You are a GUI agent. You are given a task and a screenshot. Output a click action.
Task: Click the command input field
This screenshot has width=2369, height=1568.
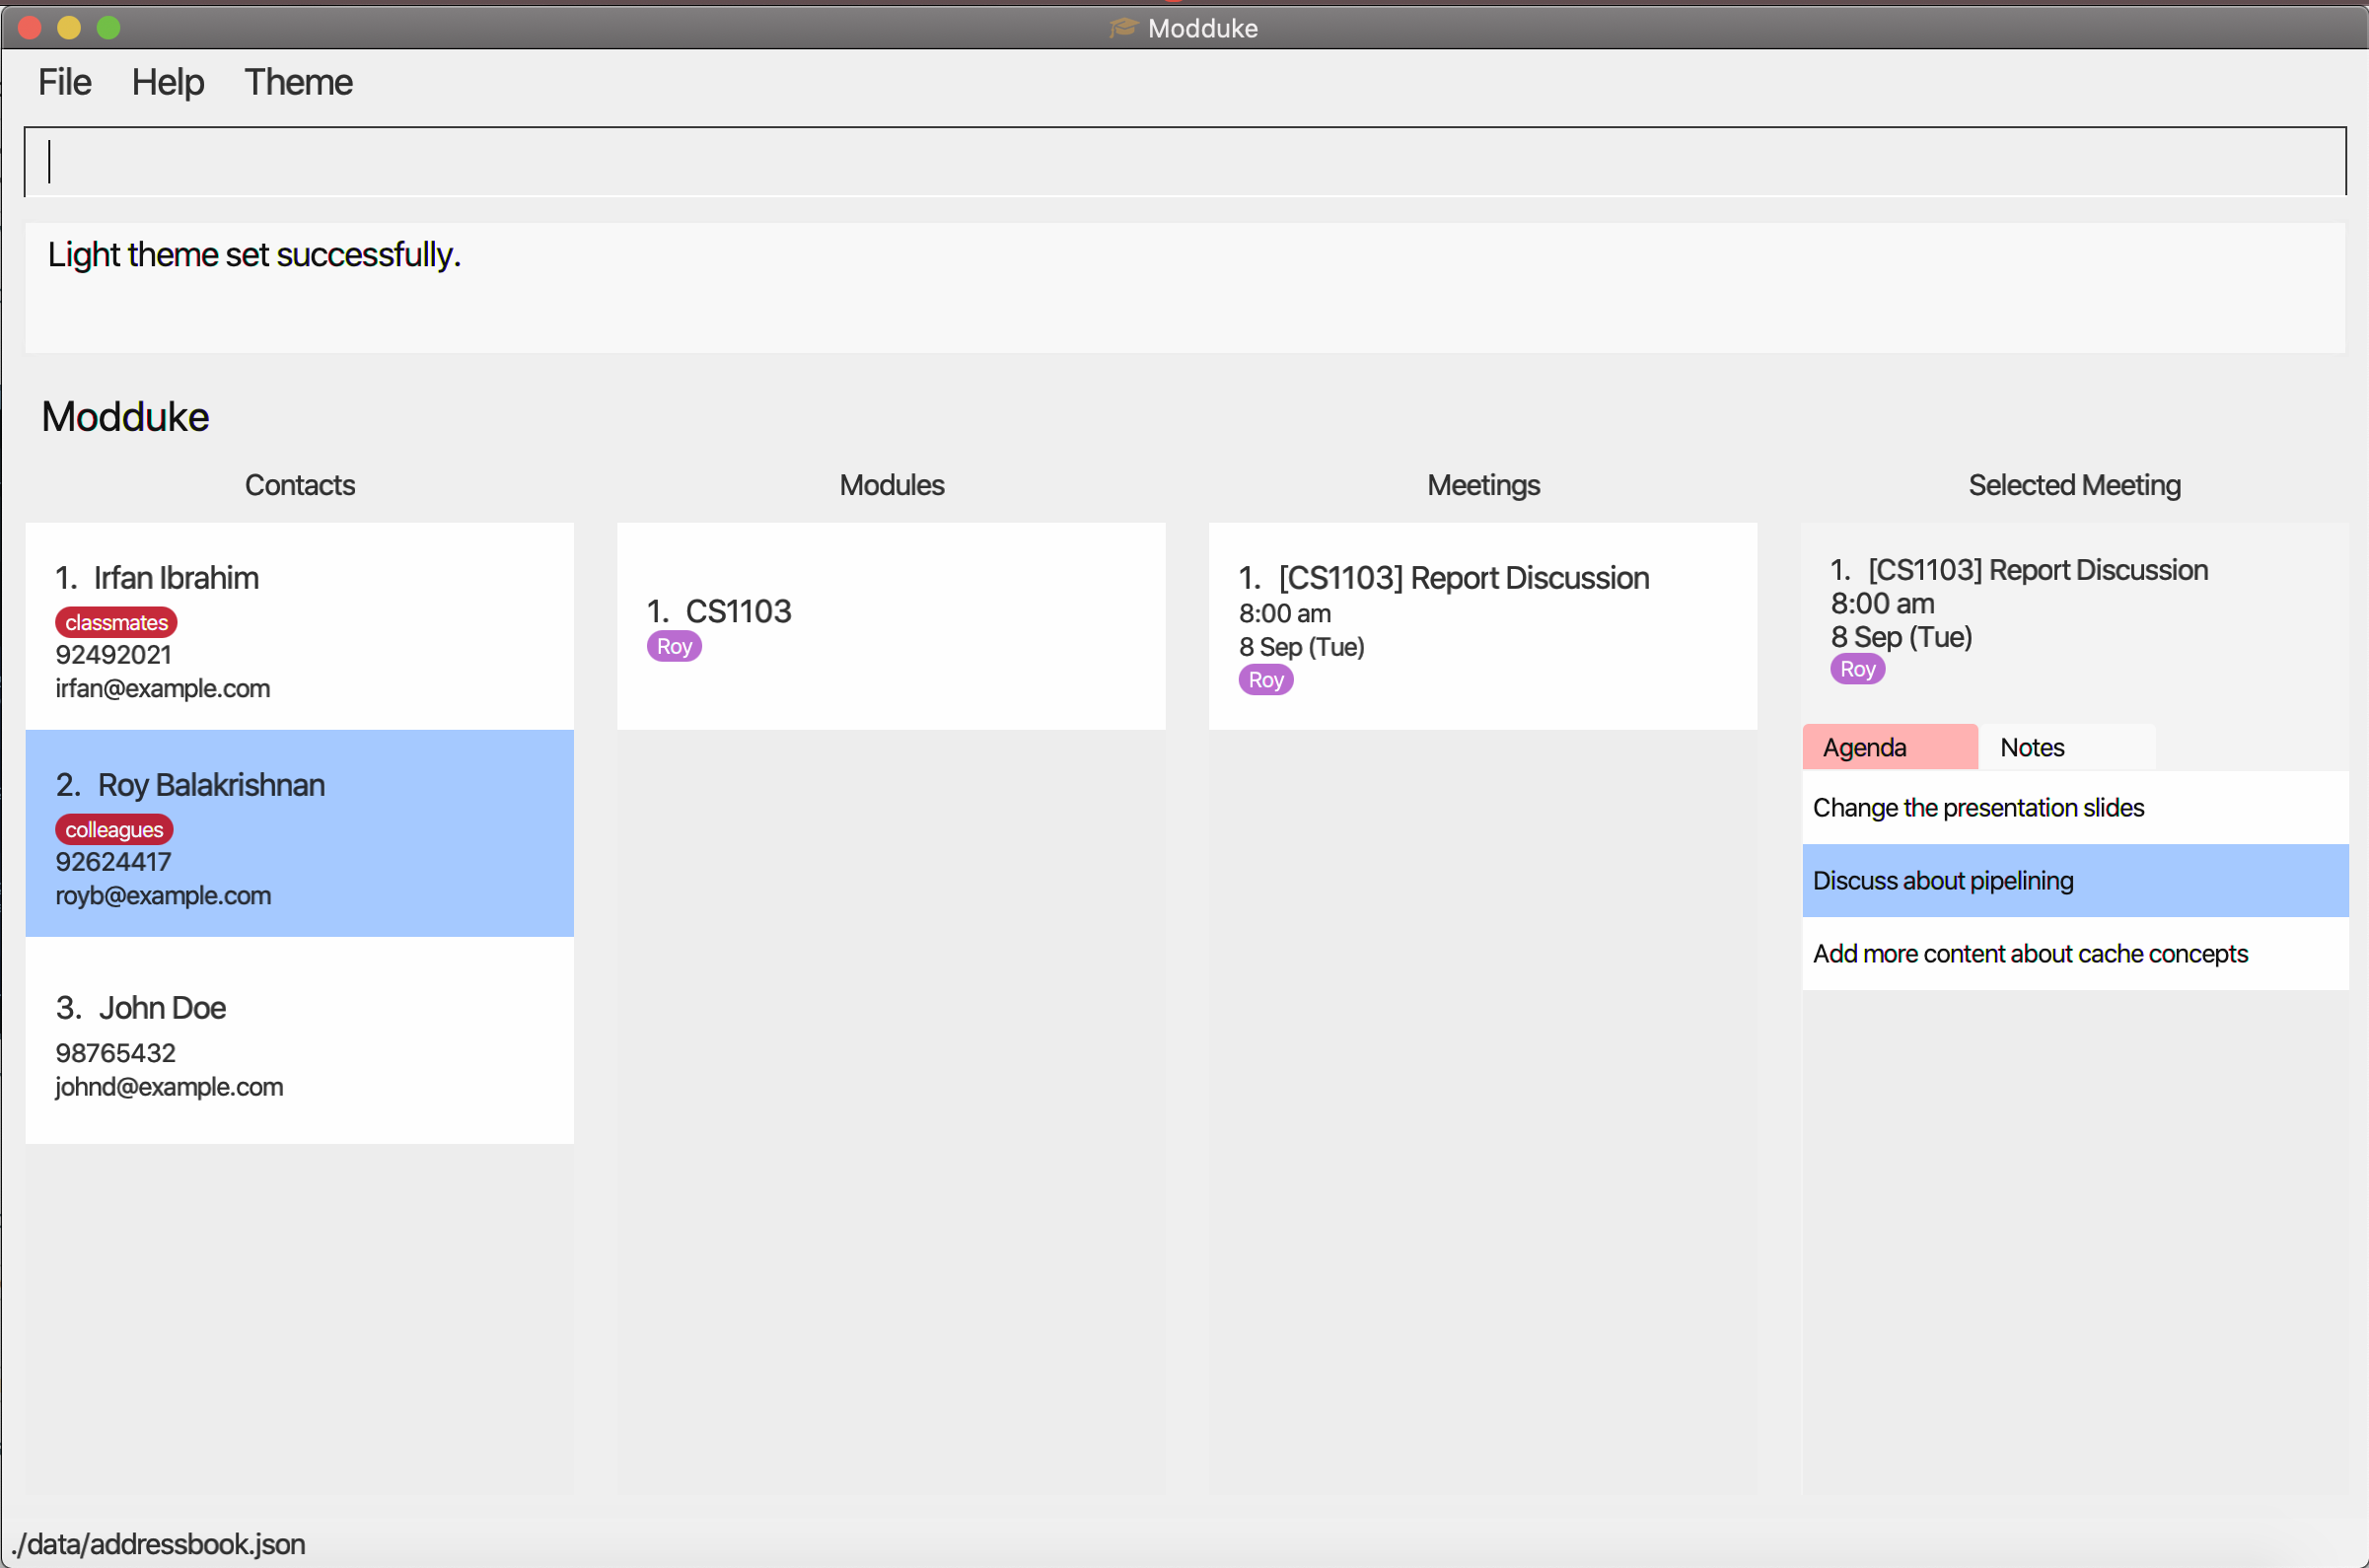[x=1184, y=162]
